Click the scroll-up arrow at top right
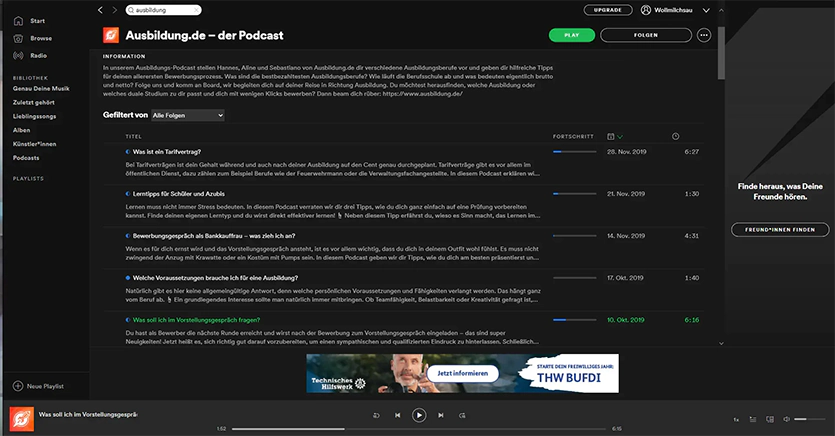The width and height of the screenshot is (835, 436). [x=721, y=10]
